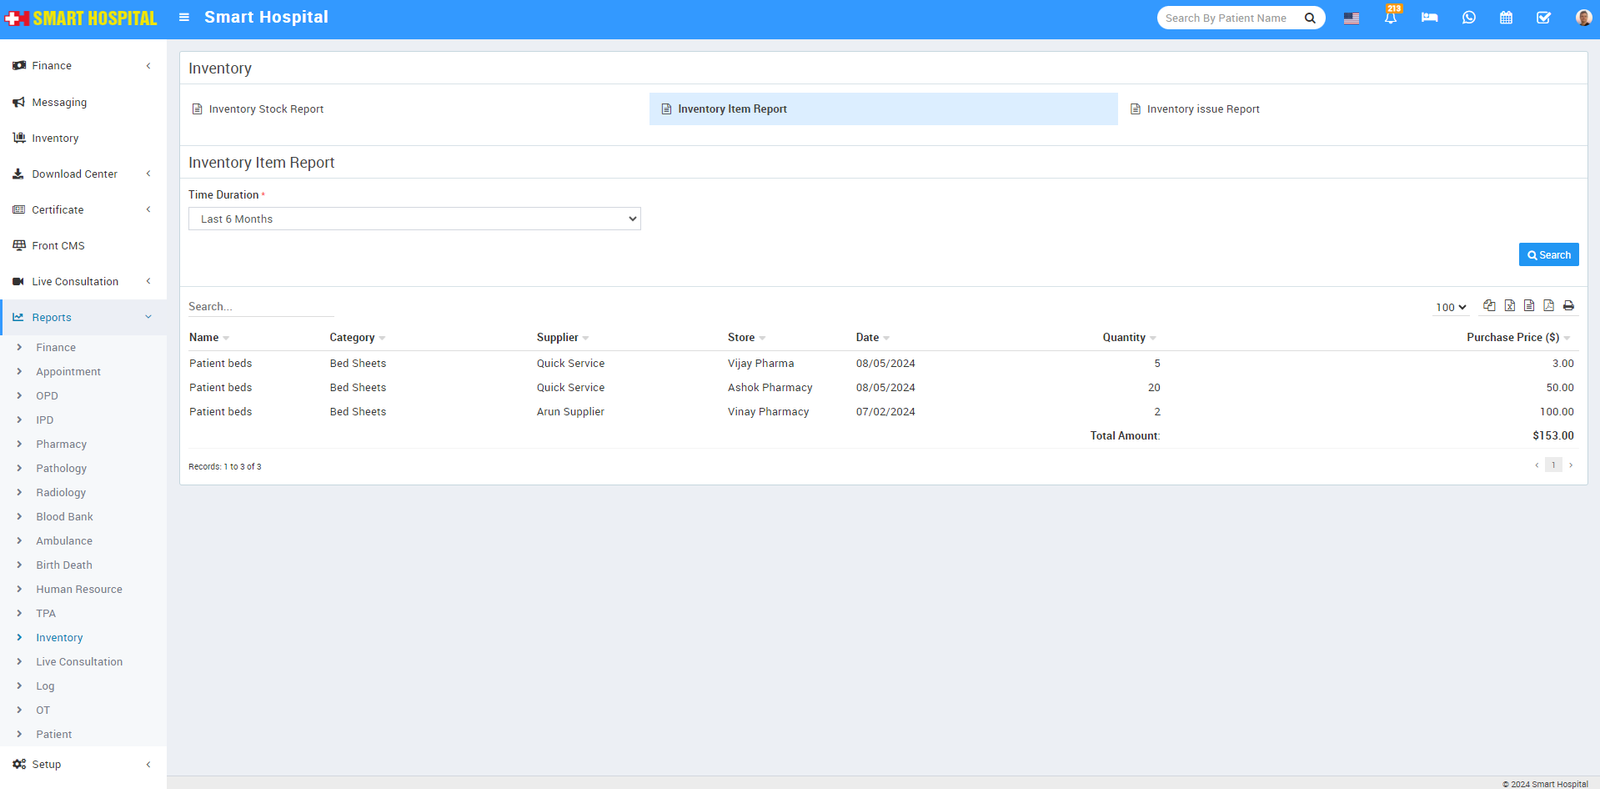Switch to Inventory Stock Report tab
Viewport: 1600px width, 789px height.
[266, 109]
